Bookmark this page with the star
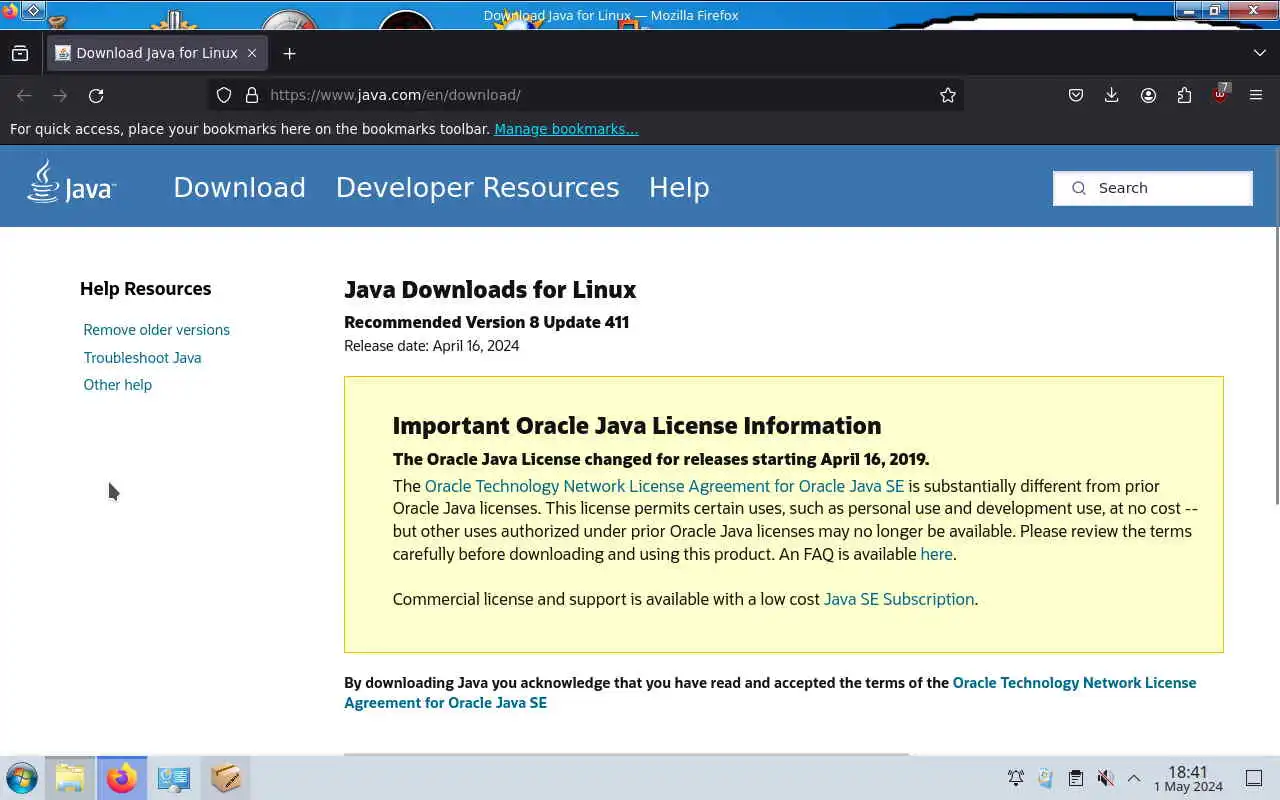This screenshot has height=800, width=1280. 947,95
